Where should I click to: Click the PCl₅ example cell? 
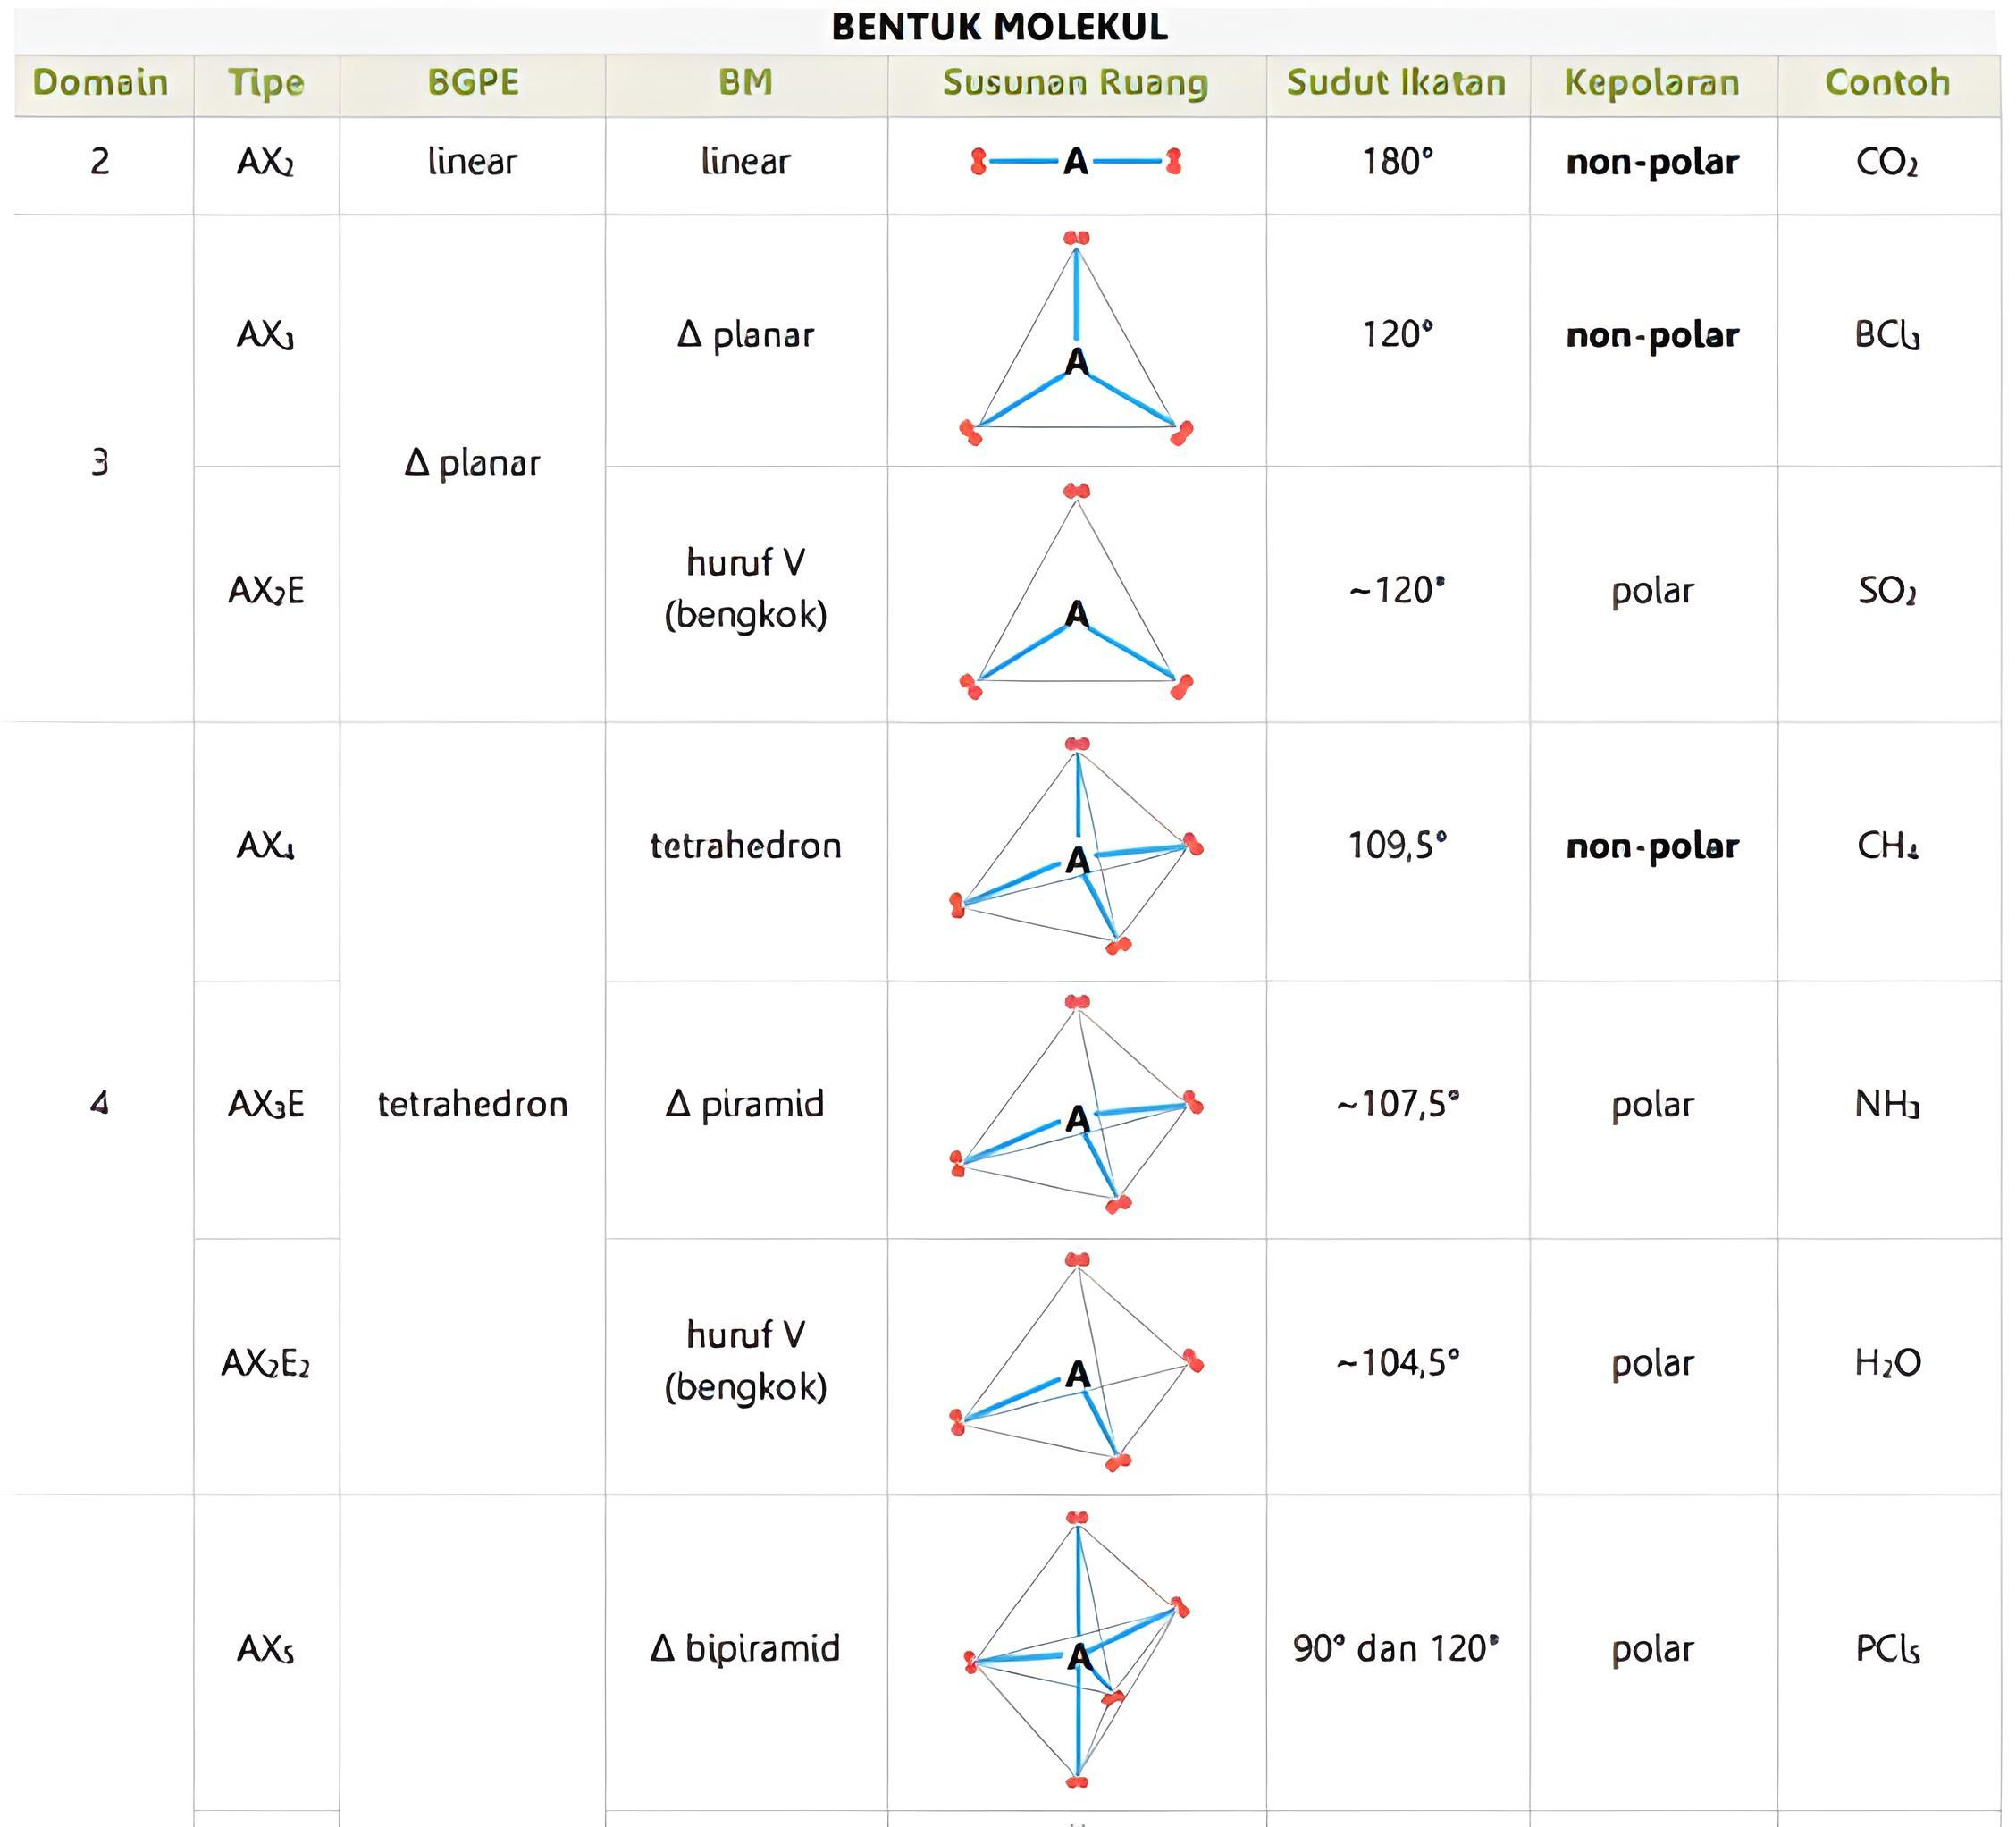coord(1887,1648)
